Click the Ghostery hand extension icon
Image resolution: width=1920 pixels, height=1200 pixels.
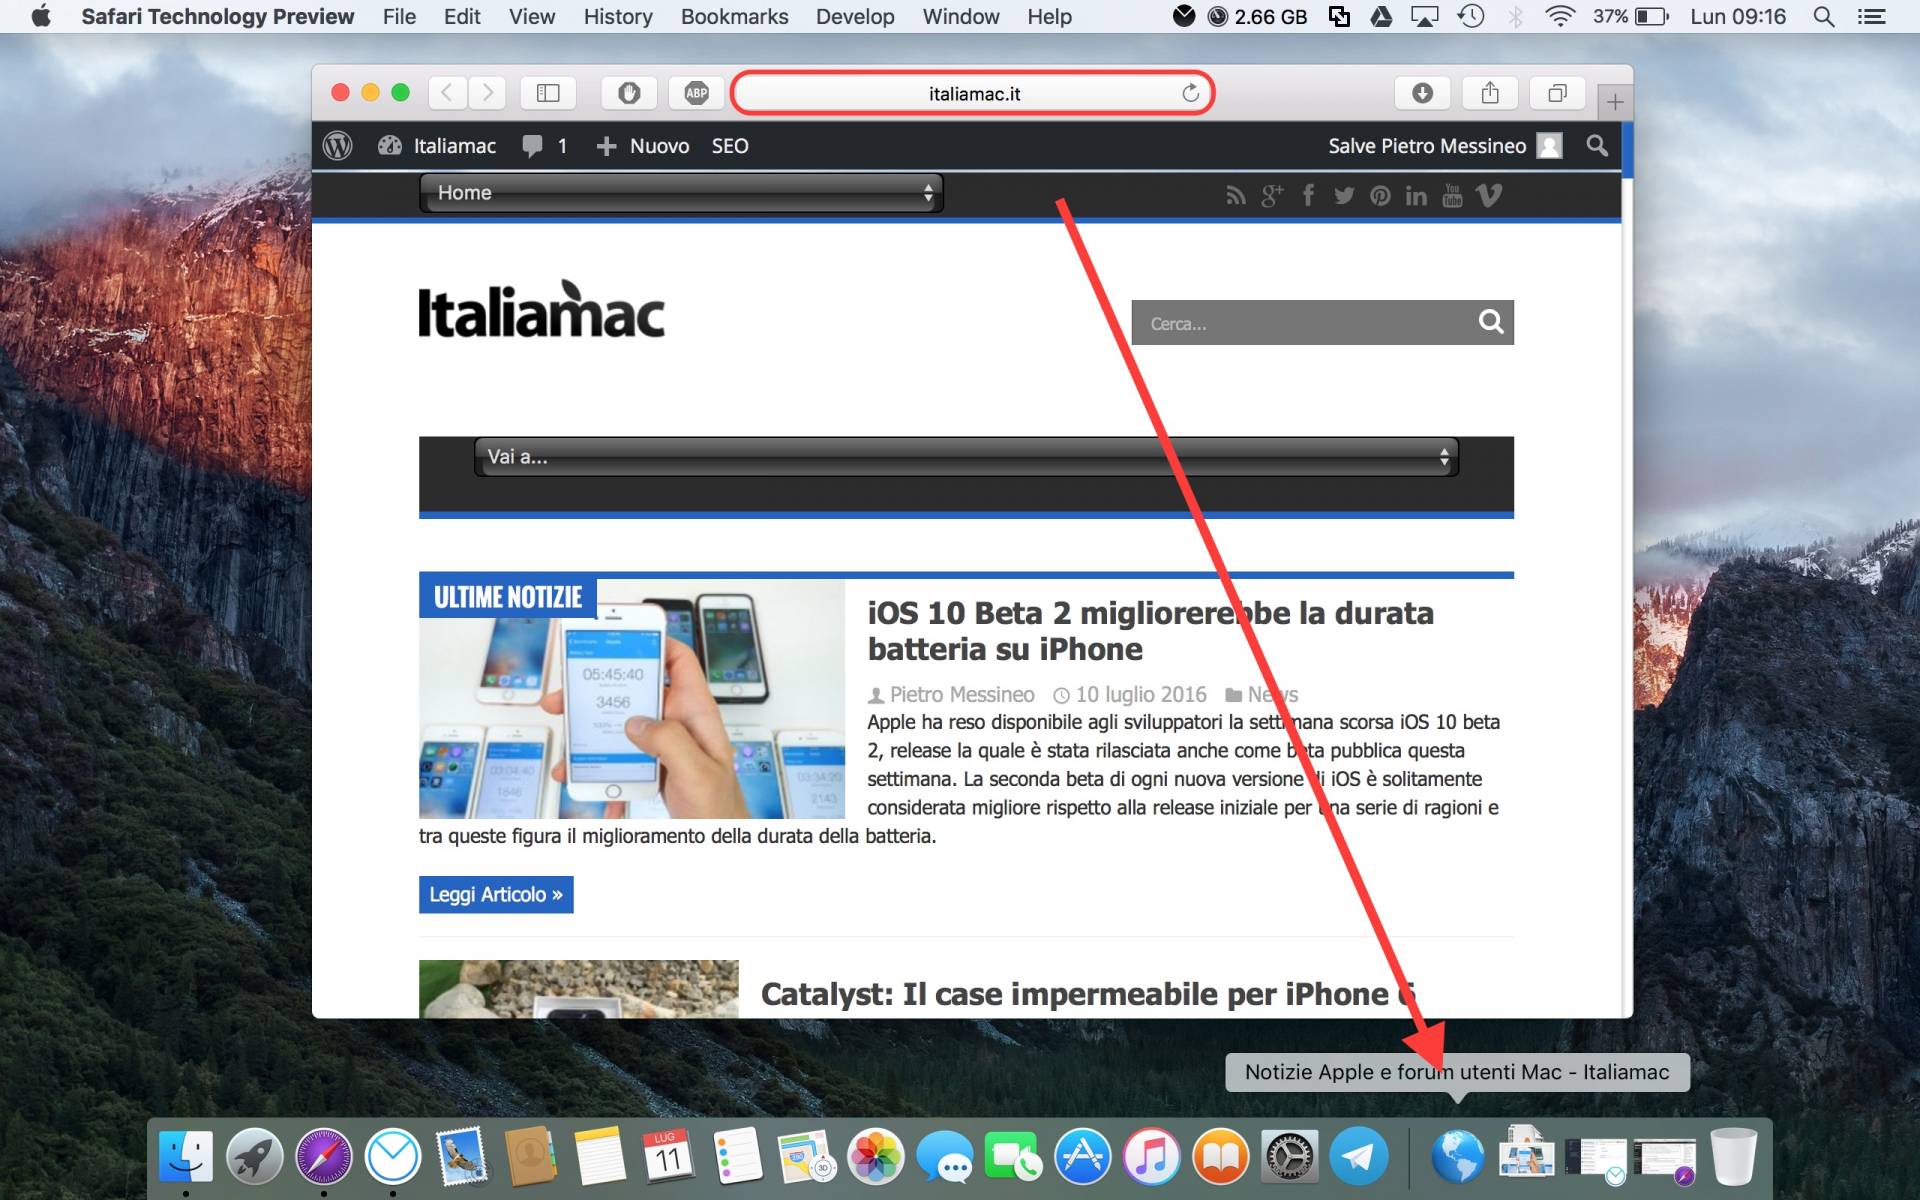pos(629,93)
